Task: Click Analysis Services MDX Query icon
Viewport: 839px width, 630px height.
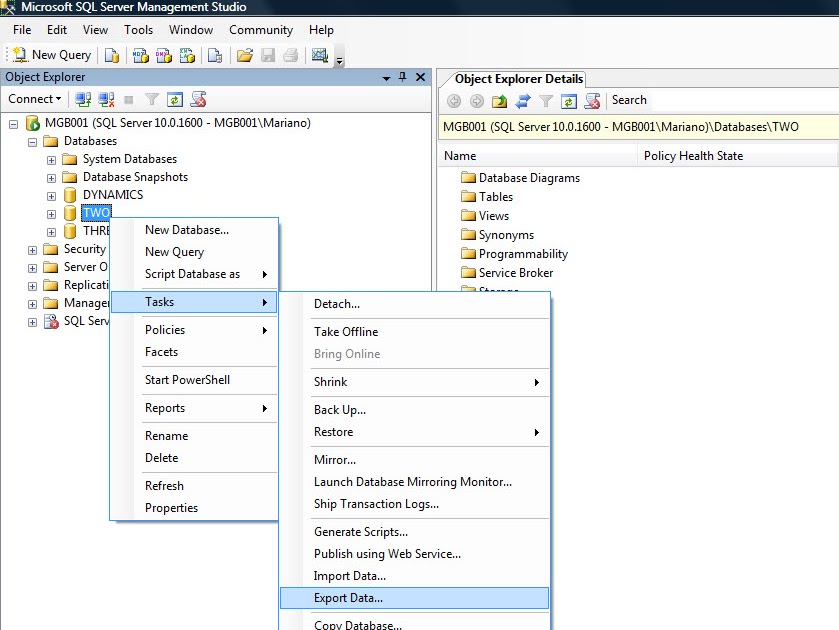Action: [x=141, y=55]
